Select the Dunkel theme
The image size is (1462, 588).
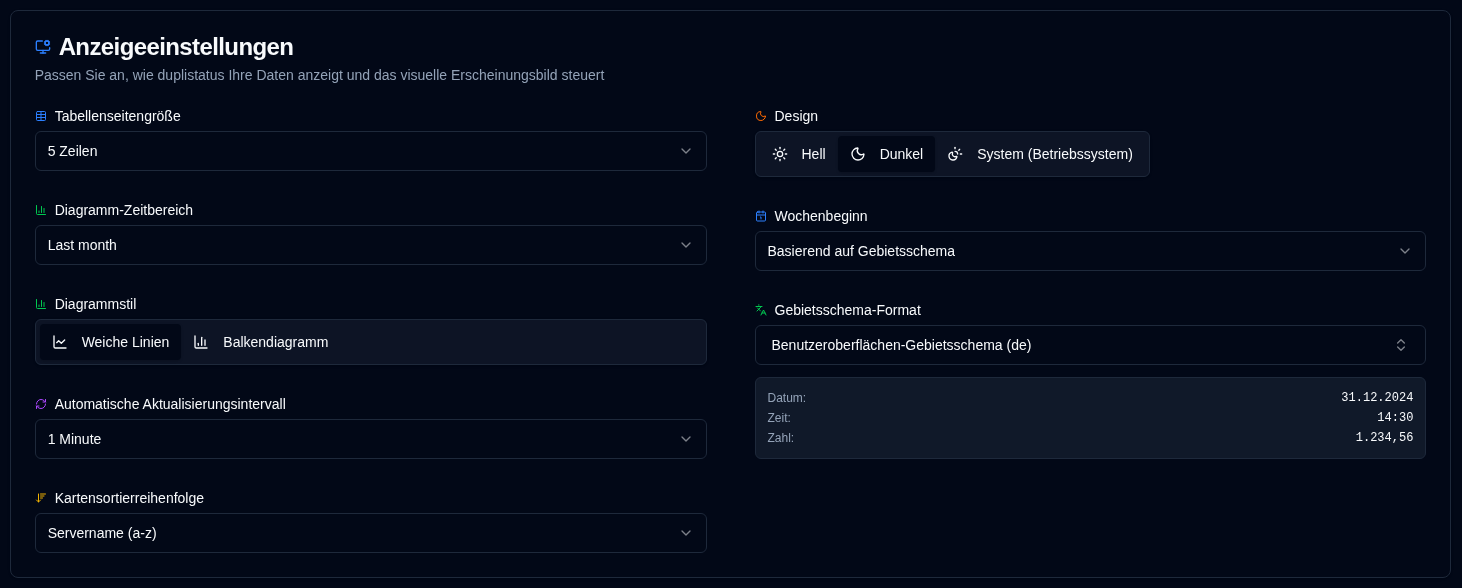pyautogui.click(x=887, y=154)
